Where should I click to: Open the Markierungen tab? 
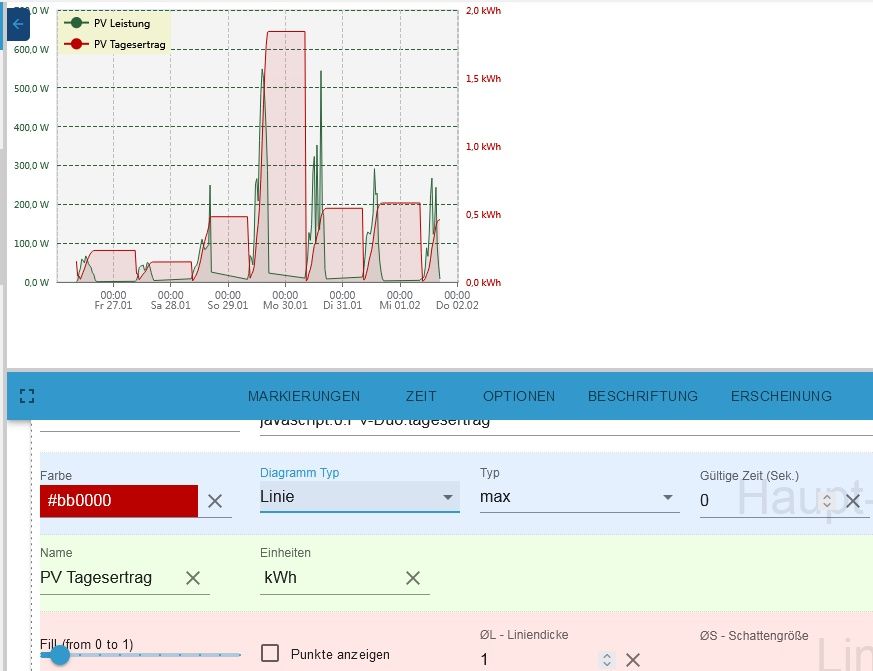(x=304, y=396)
